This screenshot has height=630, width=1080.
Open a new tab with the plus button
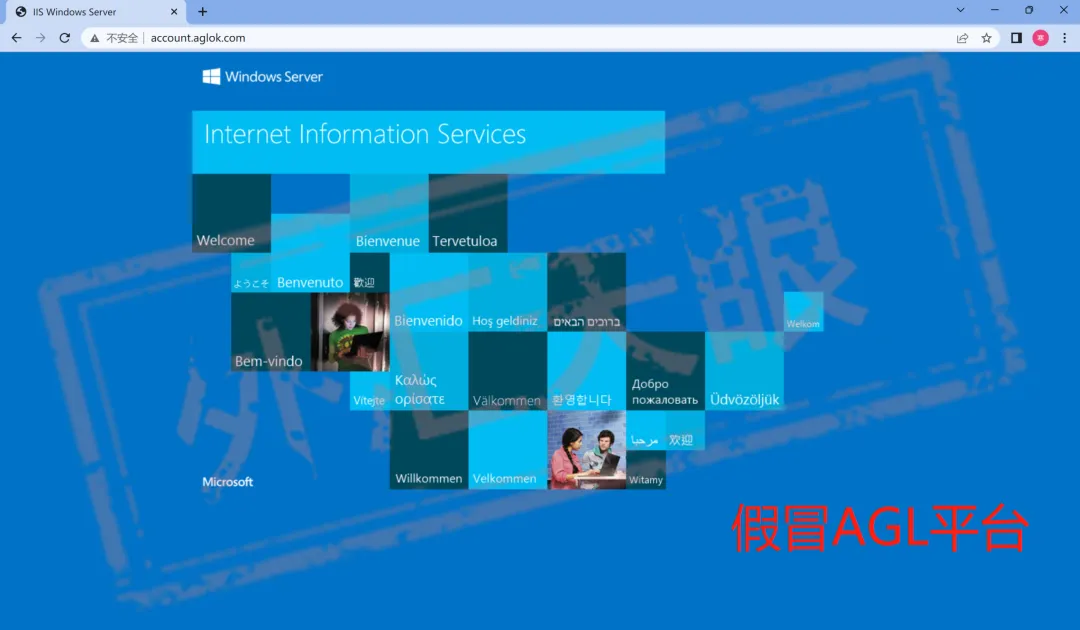click(x=202, y=12)
